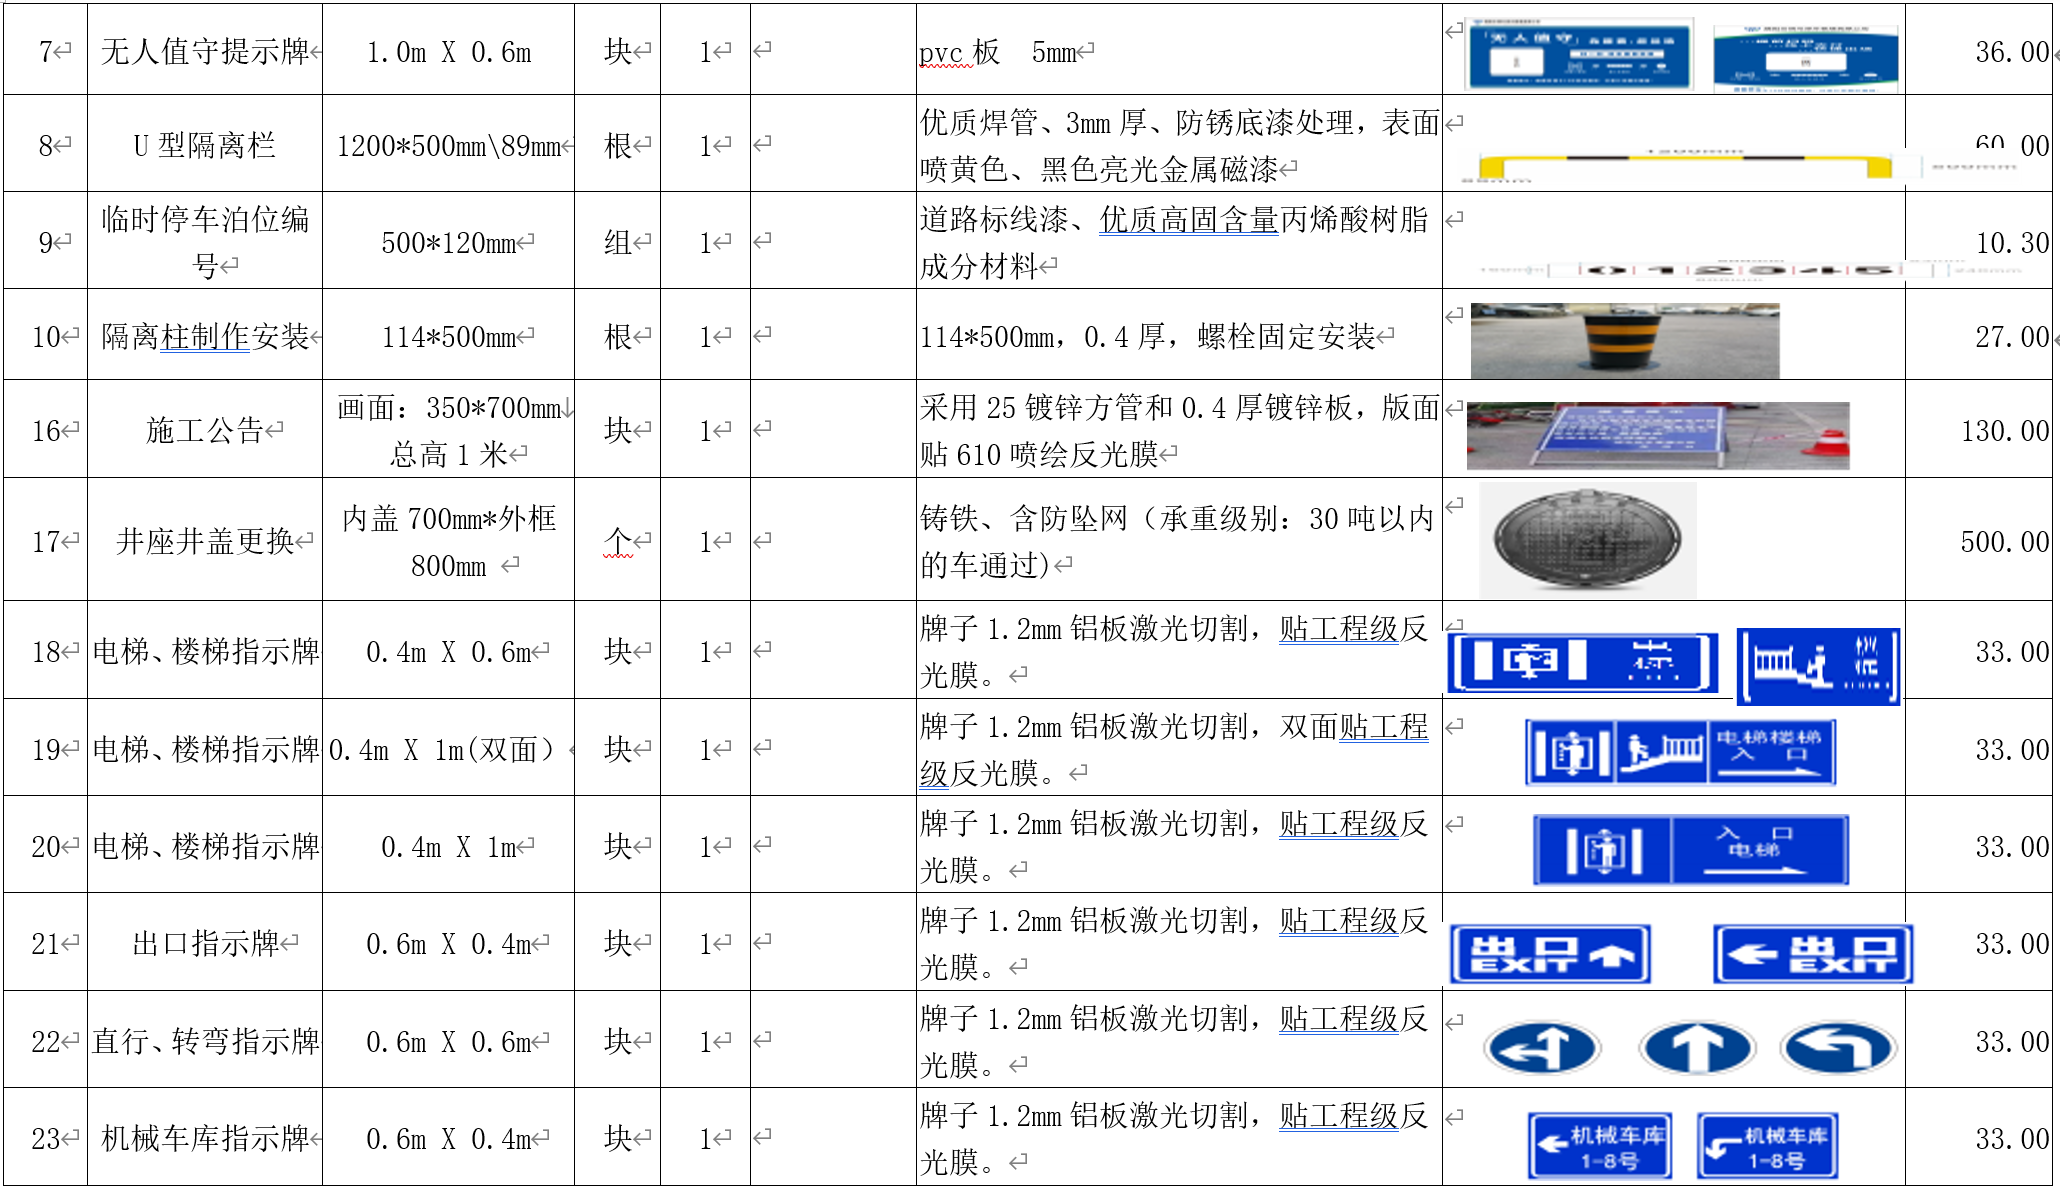Click the 1200*500mm\89mm specification cell
This screenshot has width=2060, height=1194.
coord(448,146)
